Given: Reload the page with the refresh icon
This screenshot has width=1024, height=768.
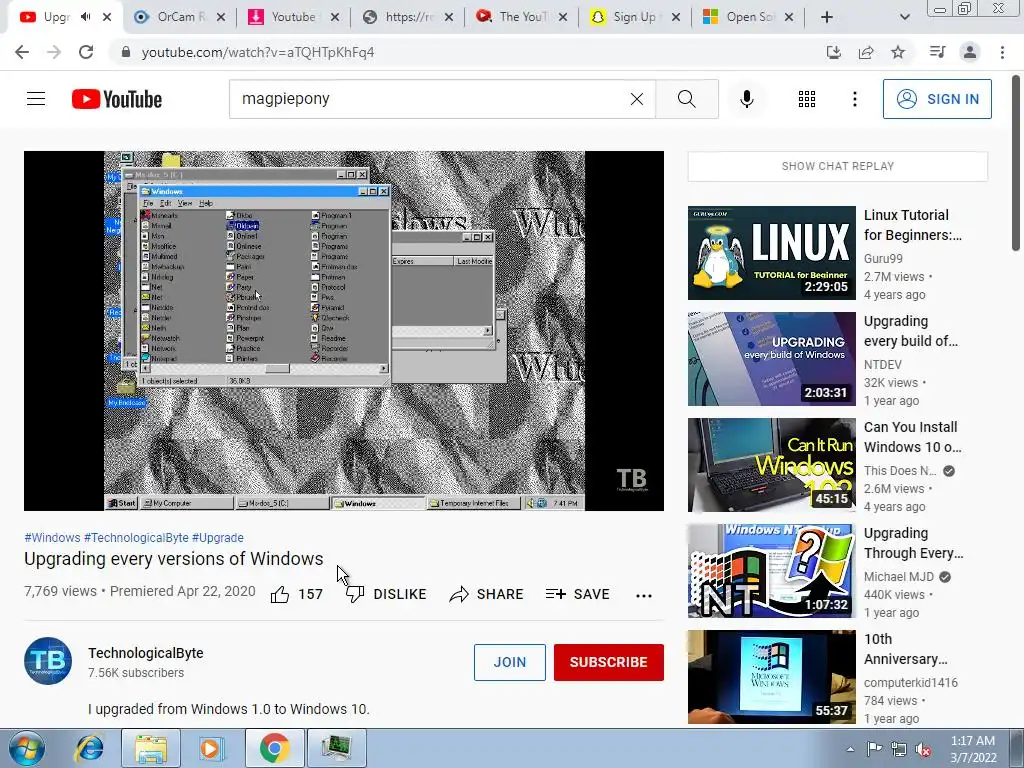Looking at the screenshot, I should pos(86,52).
